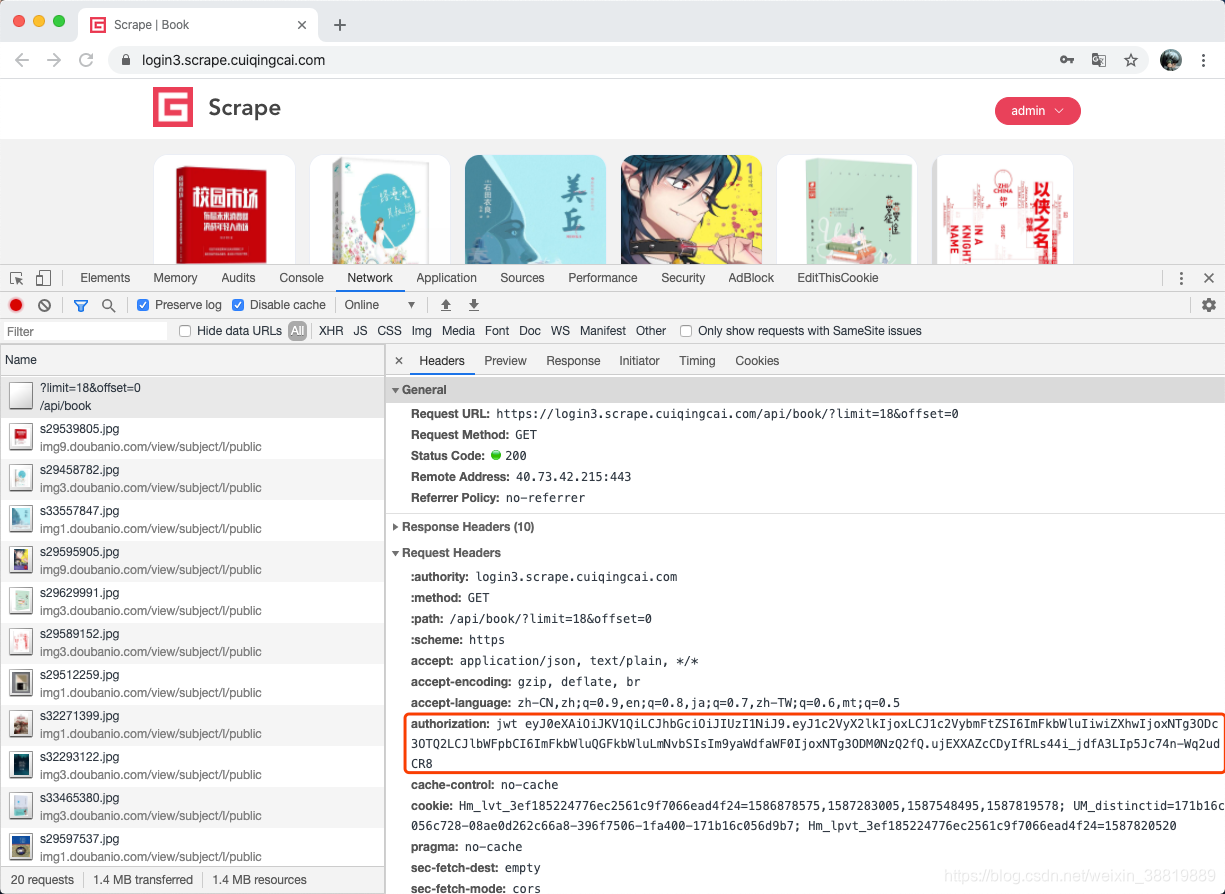This screenshot has height=894, width=1225.
Task: Open the Chrome three-dot menu
Action: pos(1203,60)
